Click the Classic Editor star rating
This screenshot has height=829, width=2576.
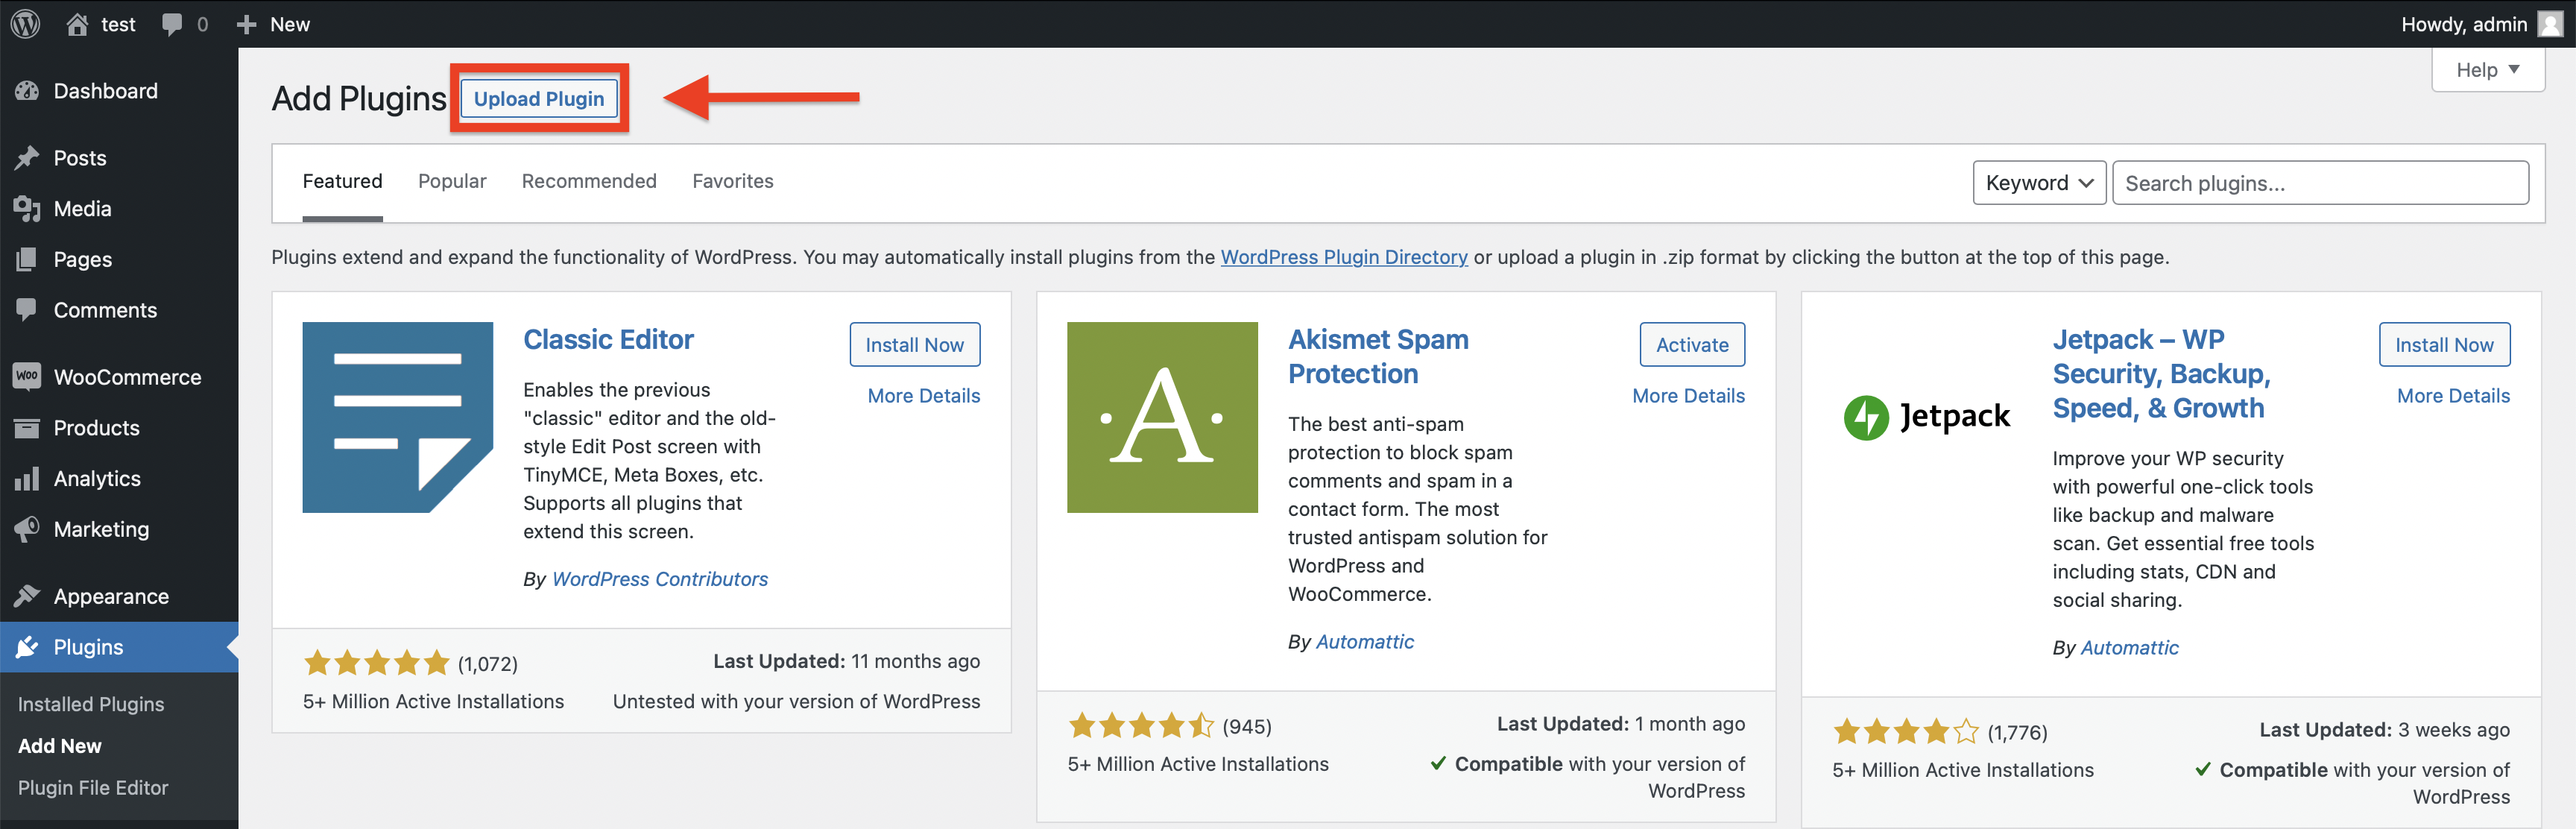(376, 663)
